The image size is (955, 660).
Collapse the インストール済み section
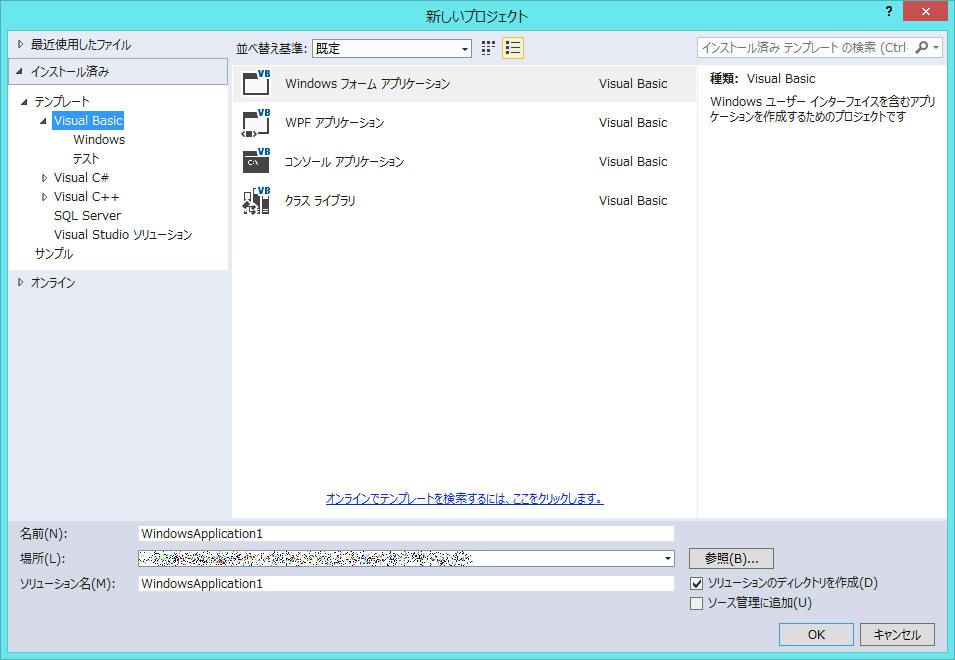tap(19, 71)
